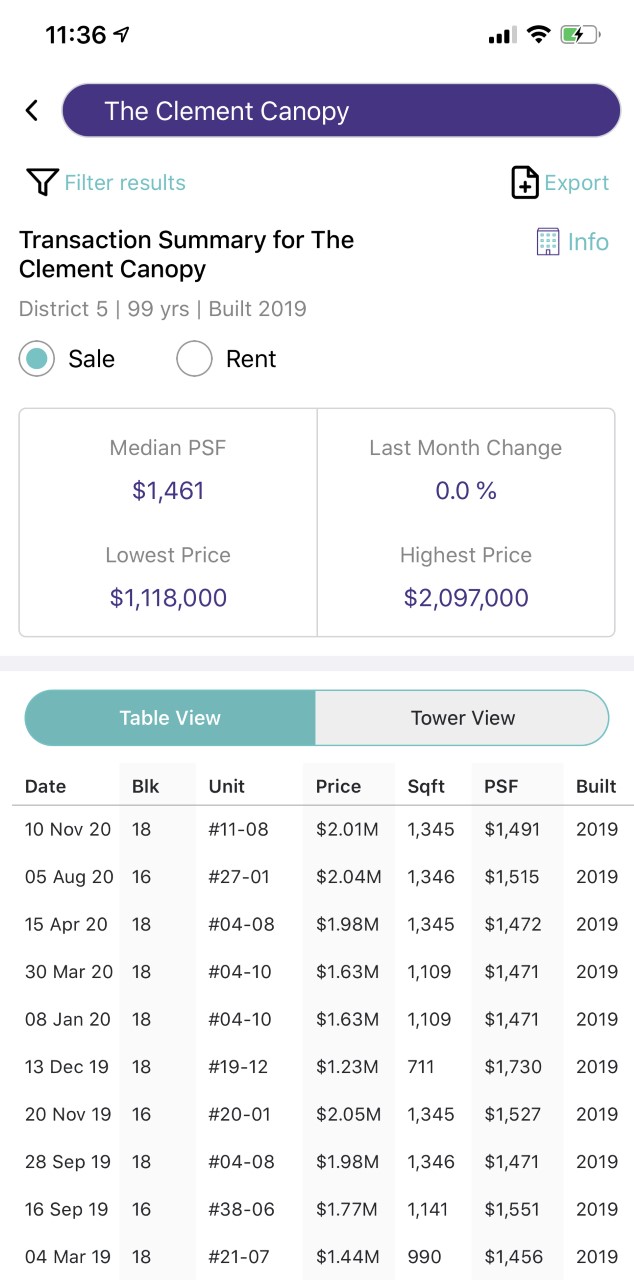Tap the Export text link

coord(576,183)
